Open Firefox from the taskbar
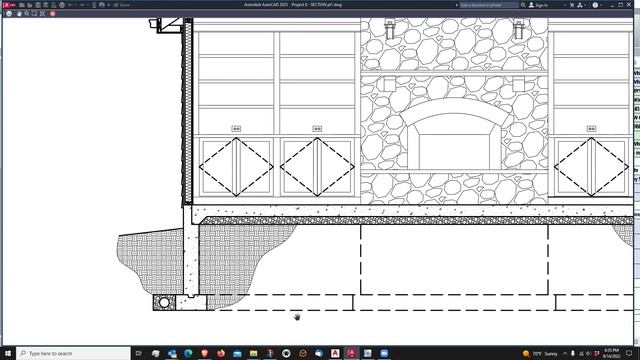640x360 pixels. point(221,353)
